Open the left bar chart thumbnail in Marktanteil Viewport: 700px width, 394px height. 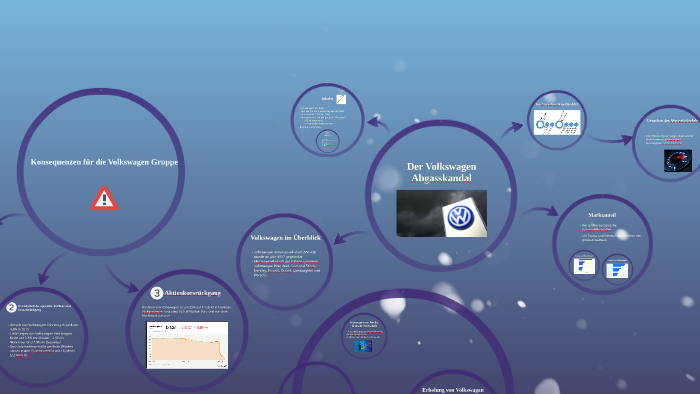tap(584, 265)
